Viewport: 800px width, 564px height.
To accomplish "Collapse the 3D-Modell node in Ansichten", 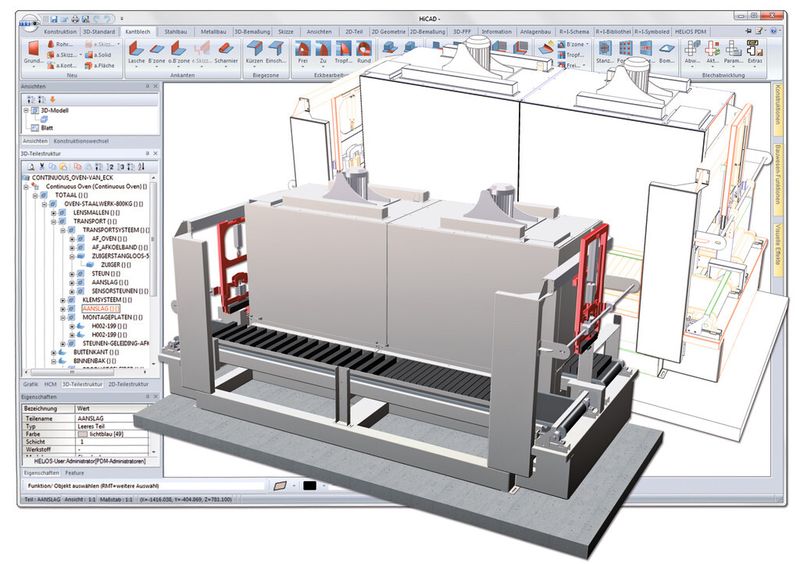I will pos(26,110).
